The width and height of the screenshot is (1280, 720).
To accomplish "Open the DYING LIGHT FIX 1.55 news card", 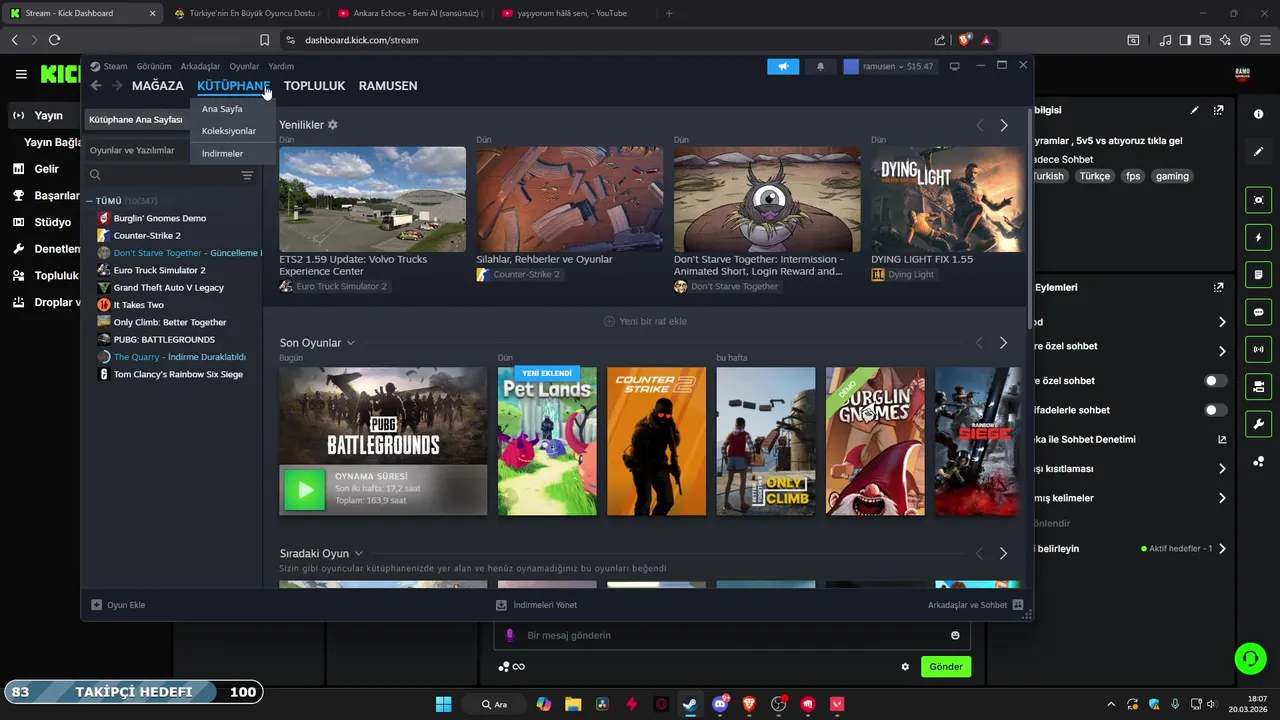I will (x=946, y=213).
